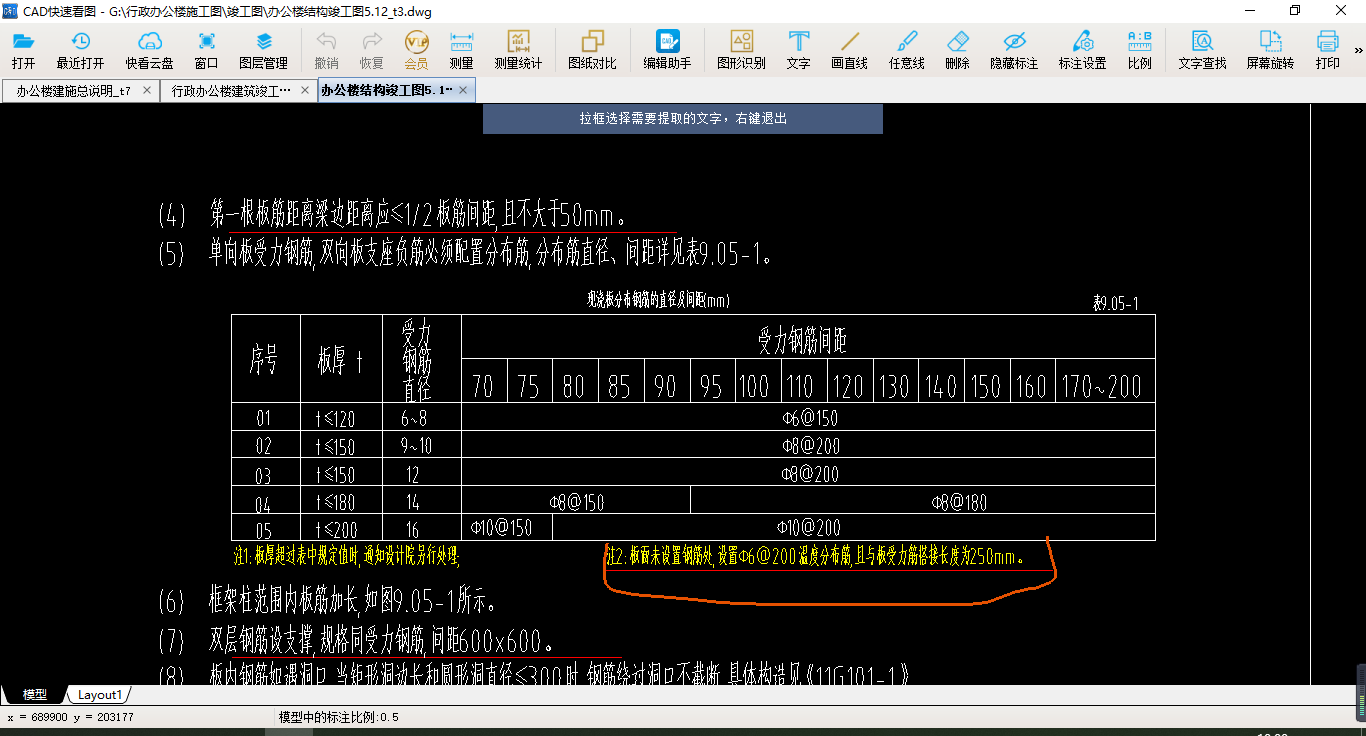This screenshot has height=736, width=1366.
Task: Open 快看云盘 cloud drive
Action: pyautogui.click(x=149, y=50)
